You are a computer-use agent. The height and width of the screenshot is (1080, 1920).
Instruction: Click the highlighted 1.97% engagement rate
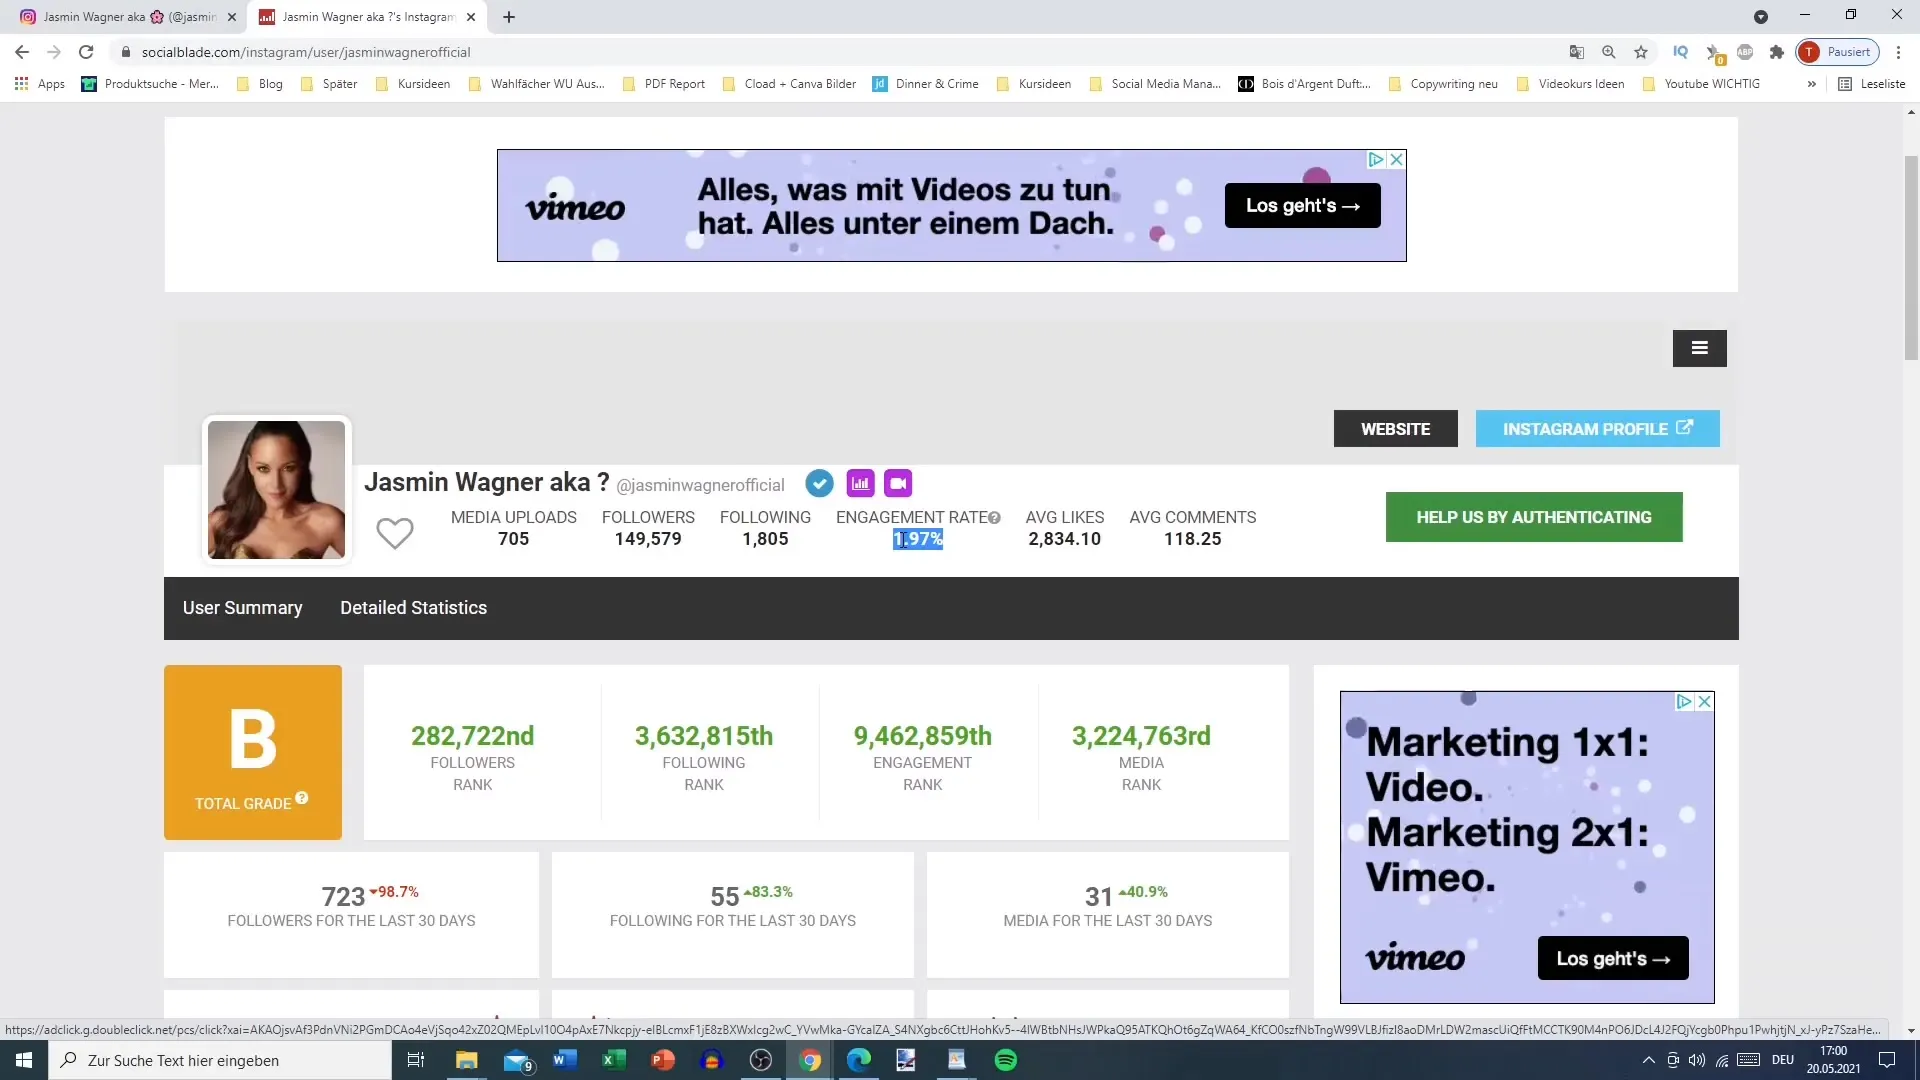click(x=918, y=539)
